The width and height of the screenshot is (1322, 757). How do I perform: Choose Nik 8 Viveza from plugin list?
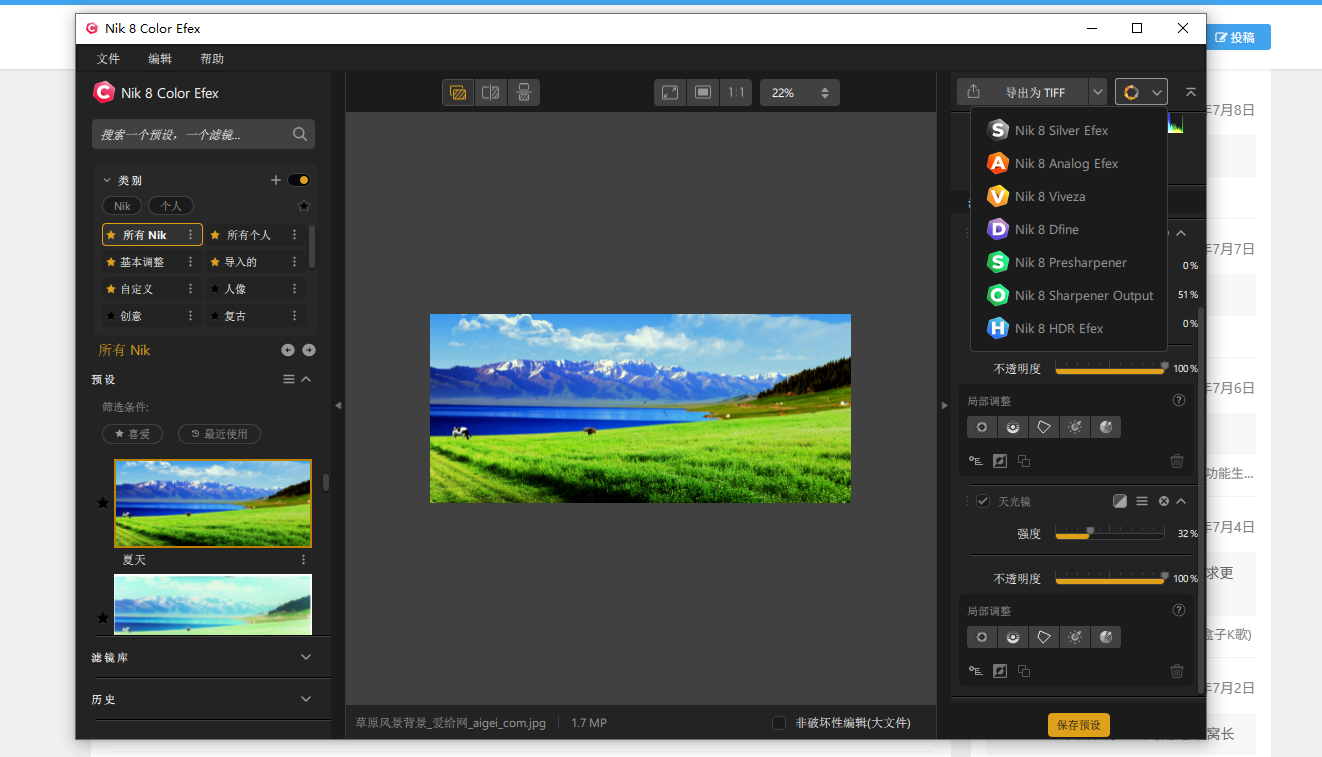click(x=1050, y=196)
